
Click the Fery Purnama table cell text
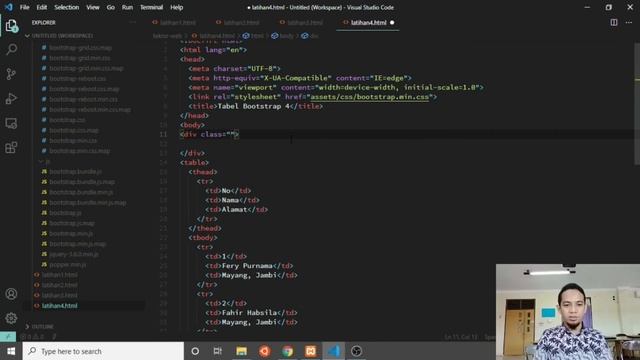[x=247, y=266]
